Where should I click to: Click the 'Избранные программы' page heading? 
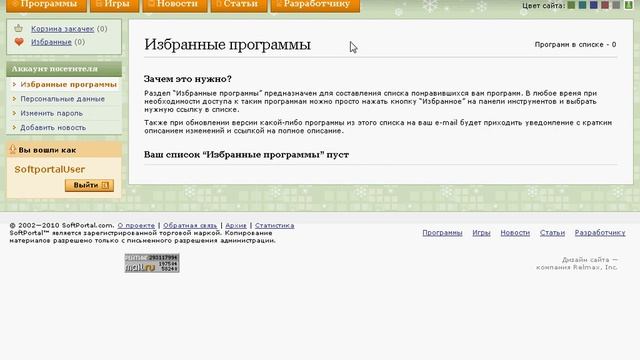(x=227, y=44)
